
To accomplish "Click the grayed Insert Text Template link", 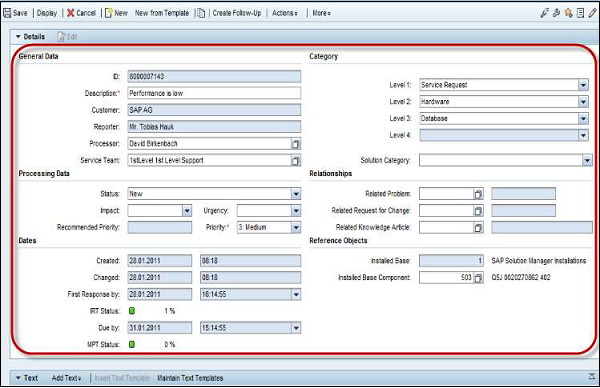I will tap(122, 378).
